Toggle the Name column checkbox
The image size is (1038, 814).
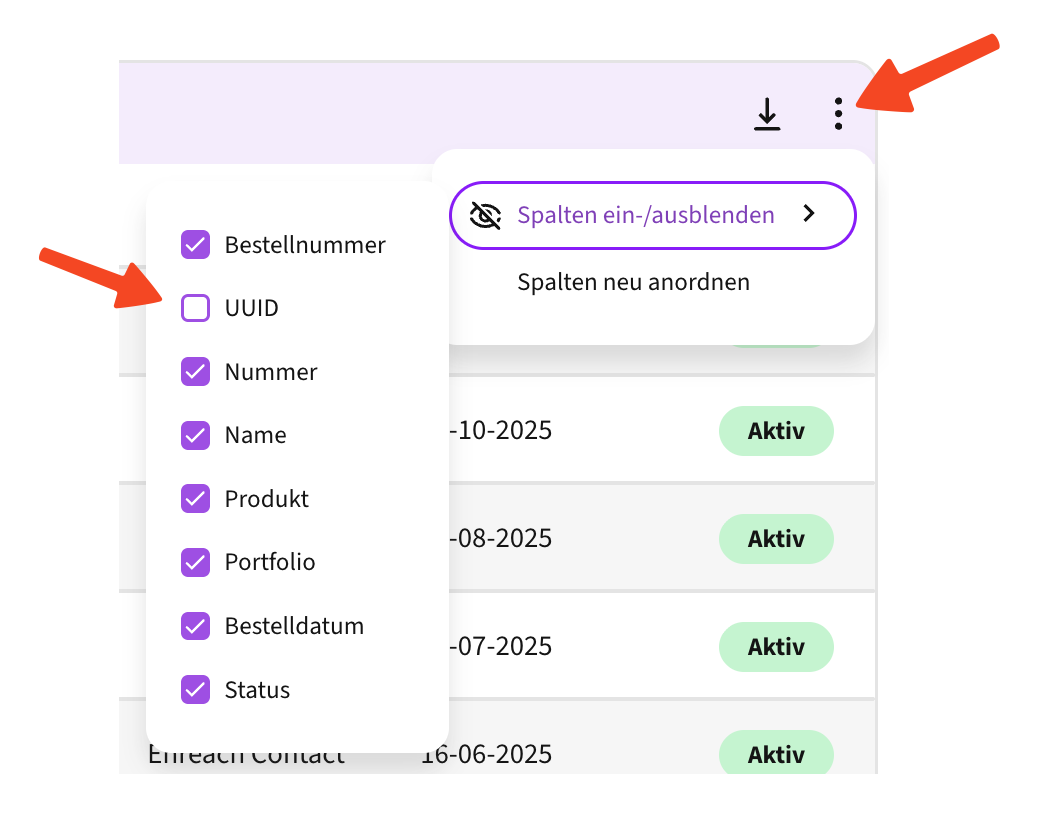[195, 435]
